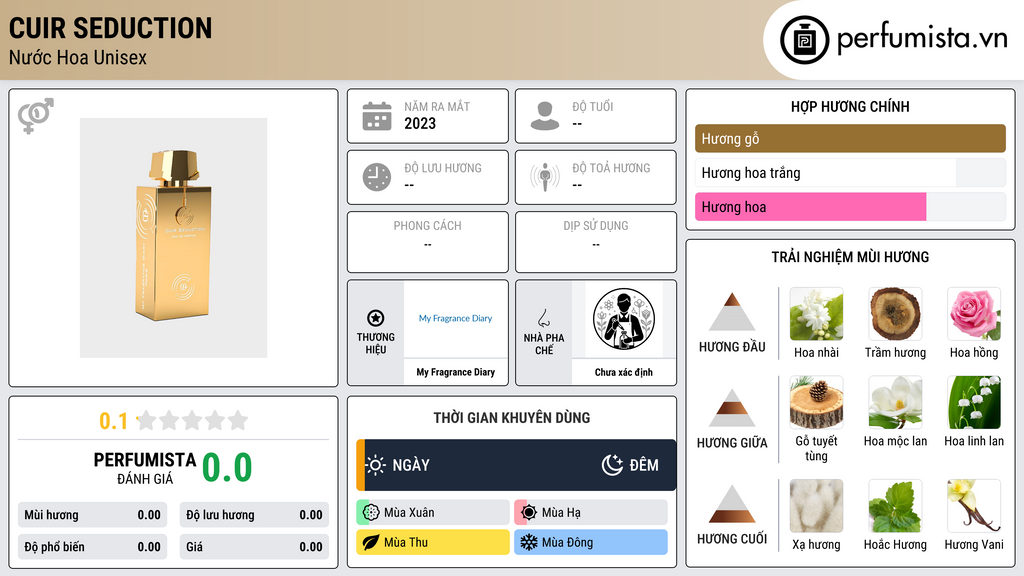1024x576 pixels.
Task: Click the perfumista.vn site name
Action: coord(922,38)
